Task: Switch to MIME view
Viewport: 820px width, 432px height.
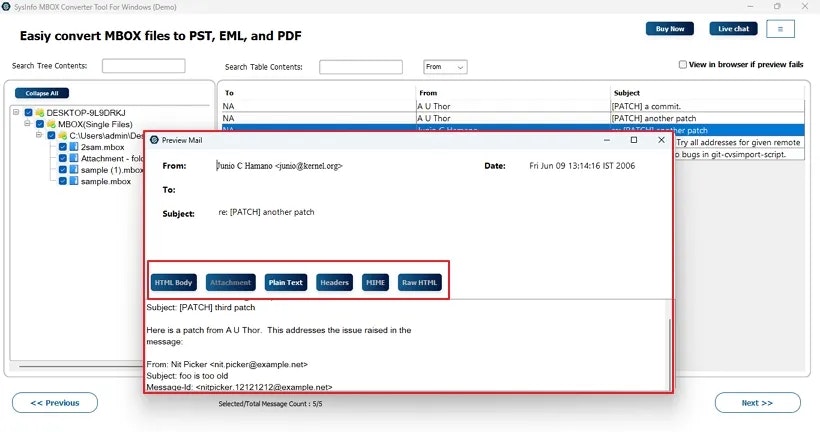Action: 375,282
